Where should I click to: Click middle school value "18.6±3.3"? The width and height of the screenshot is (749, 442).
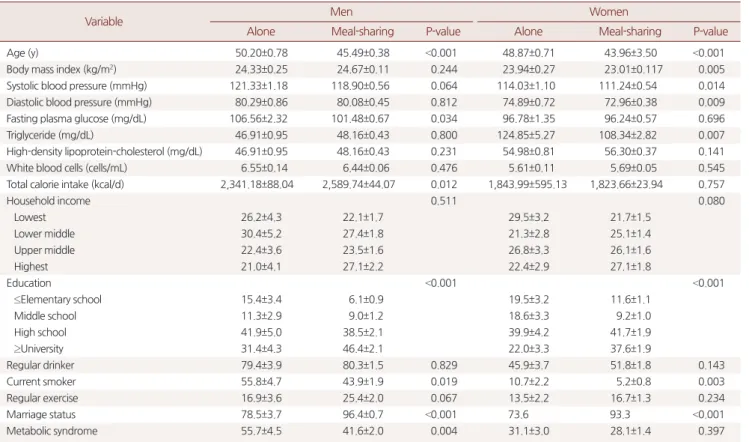click(x=528, y=316)
